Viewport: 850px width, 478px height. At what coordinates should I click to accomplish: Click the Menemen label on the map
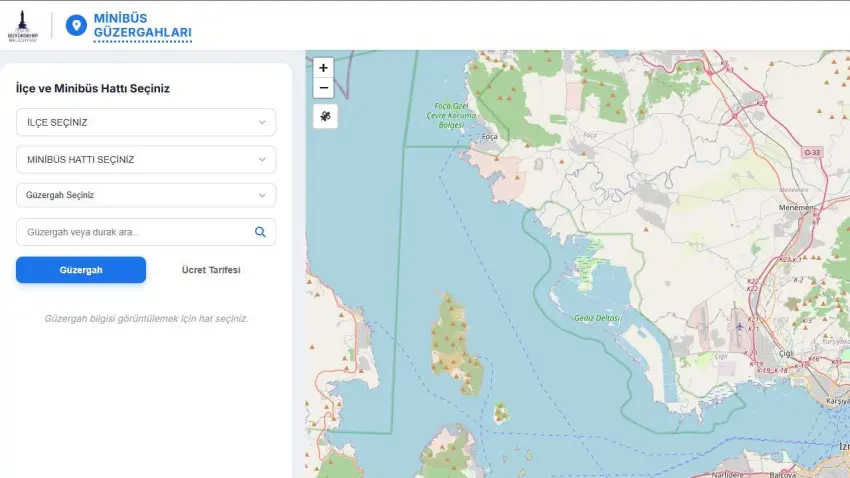click(796, 208)
